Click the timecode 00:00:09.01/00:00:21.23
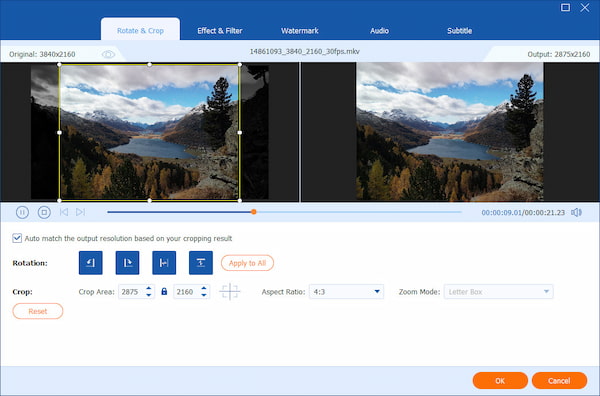Viewport: 600px width, 396px height. [x=523, y=212]
